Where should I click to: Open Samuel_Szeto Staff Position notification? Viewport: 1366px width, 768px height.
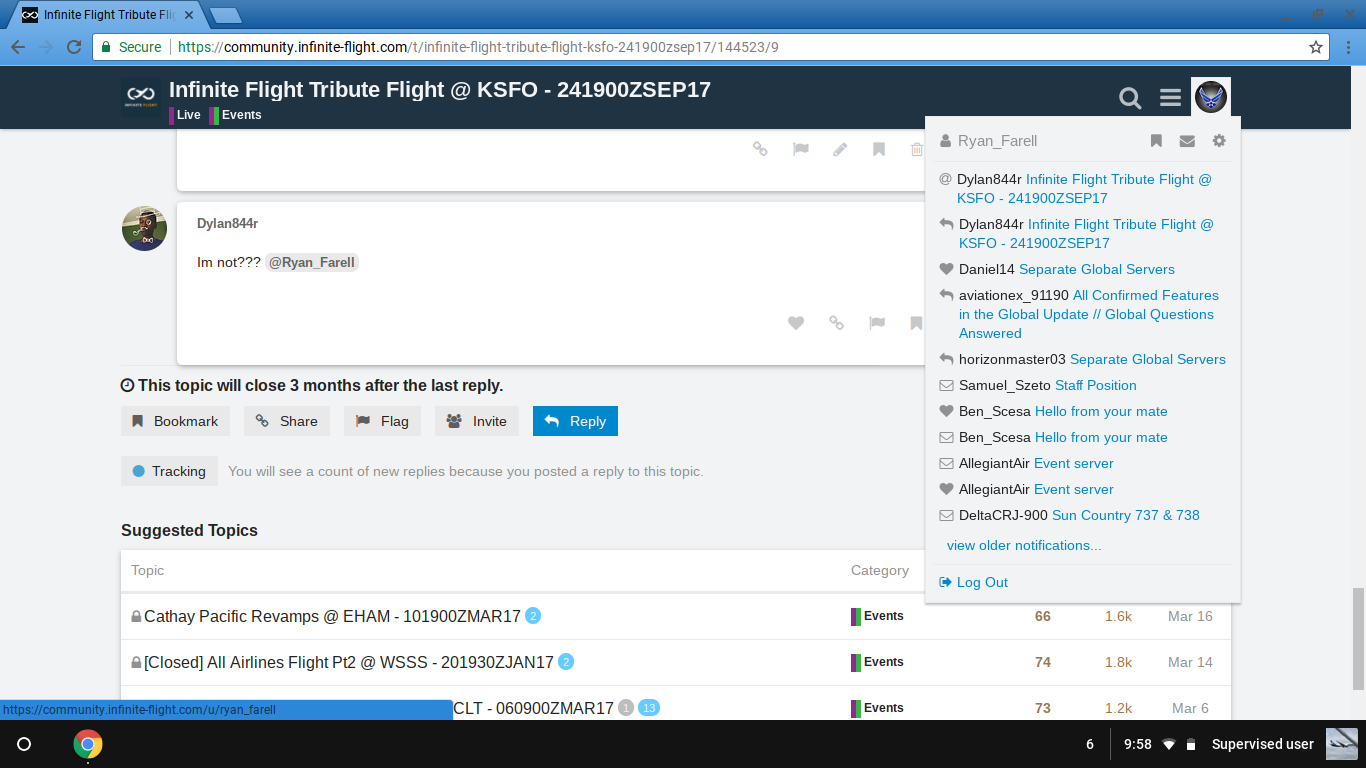tap(1083, 385)
